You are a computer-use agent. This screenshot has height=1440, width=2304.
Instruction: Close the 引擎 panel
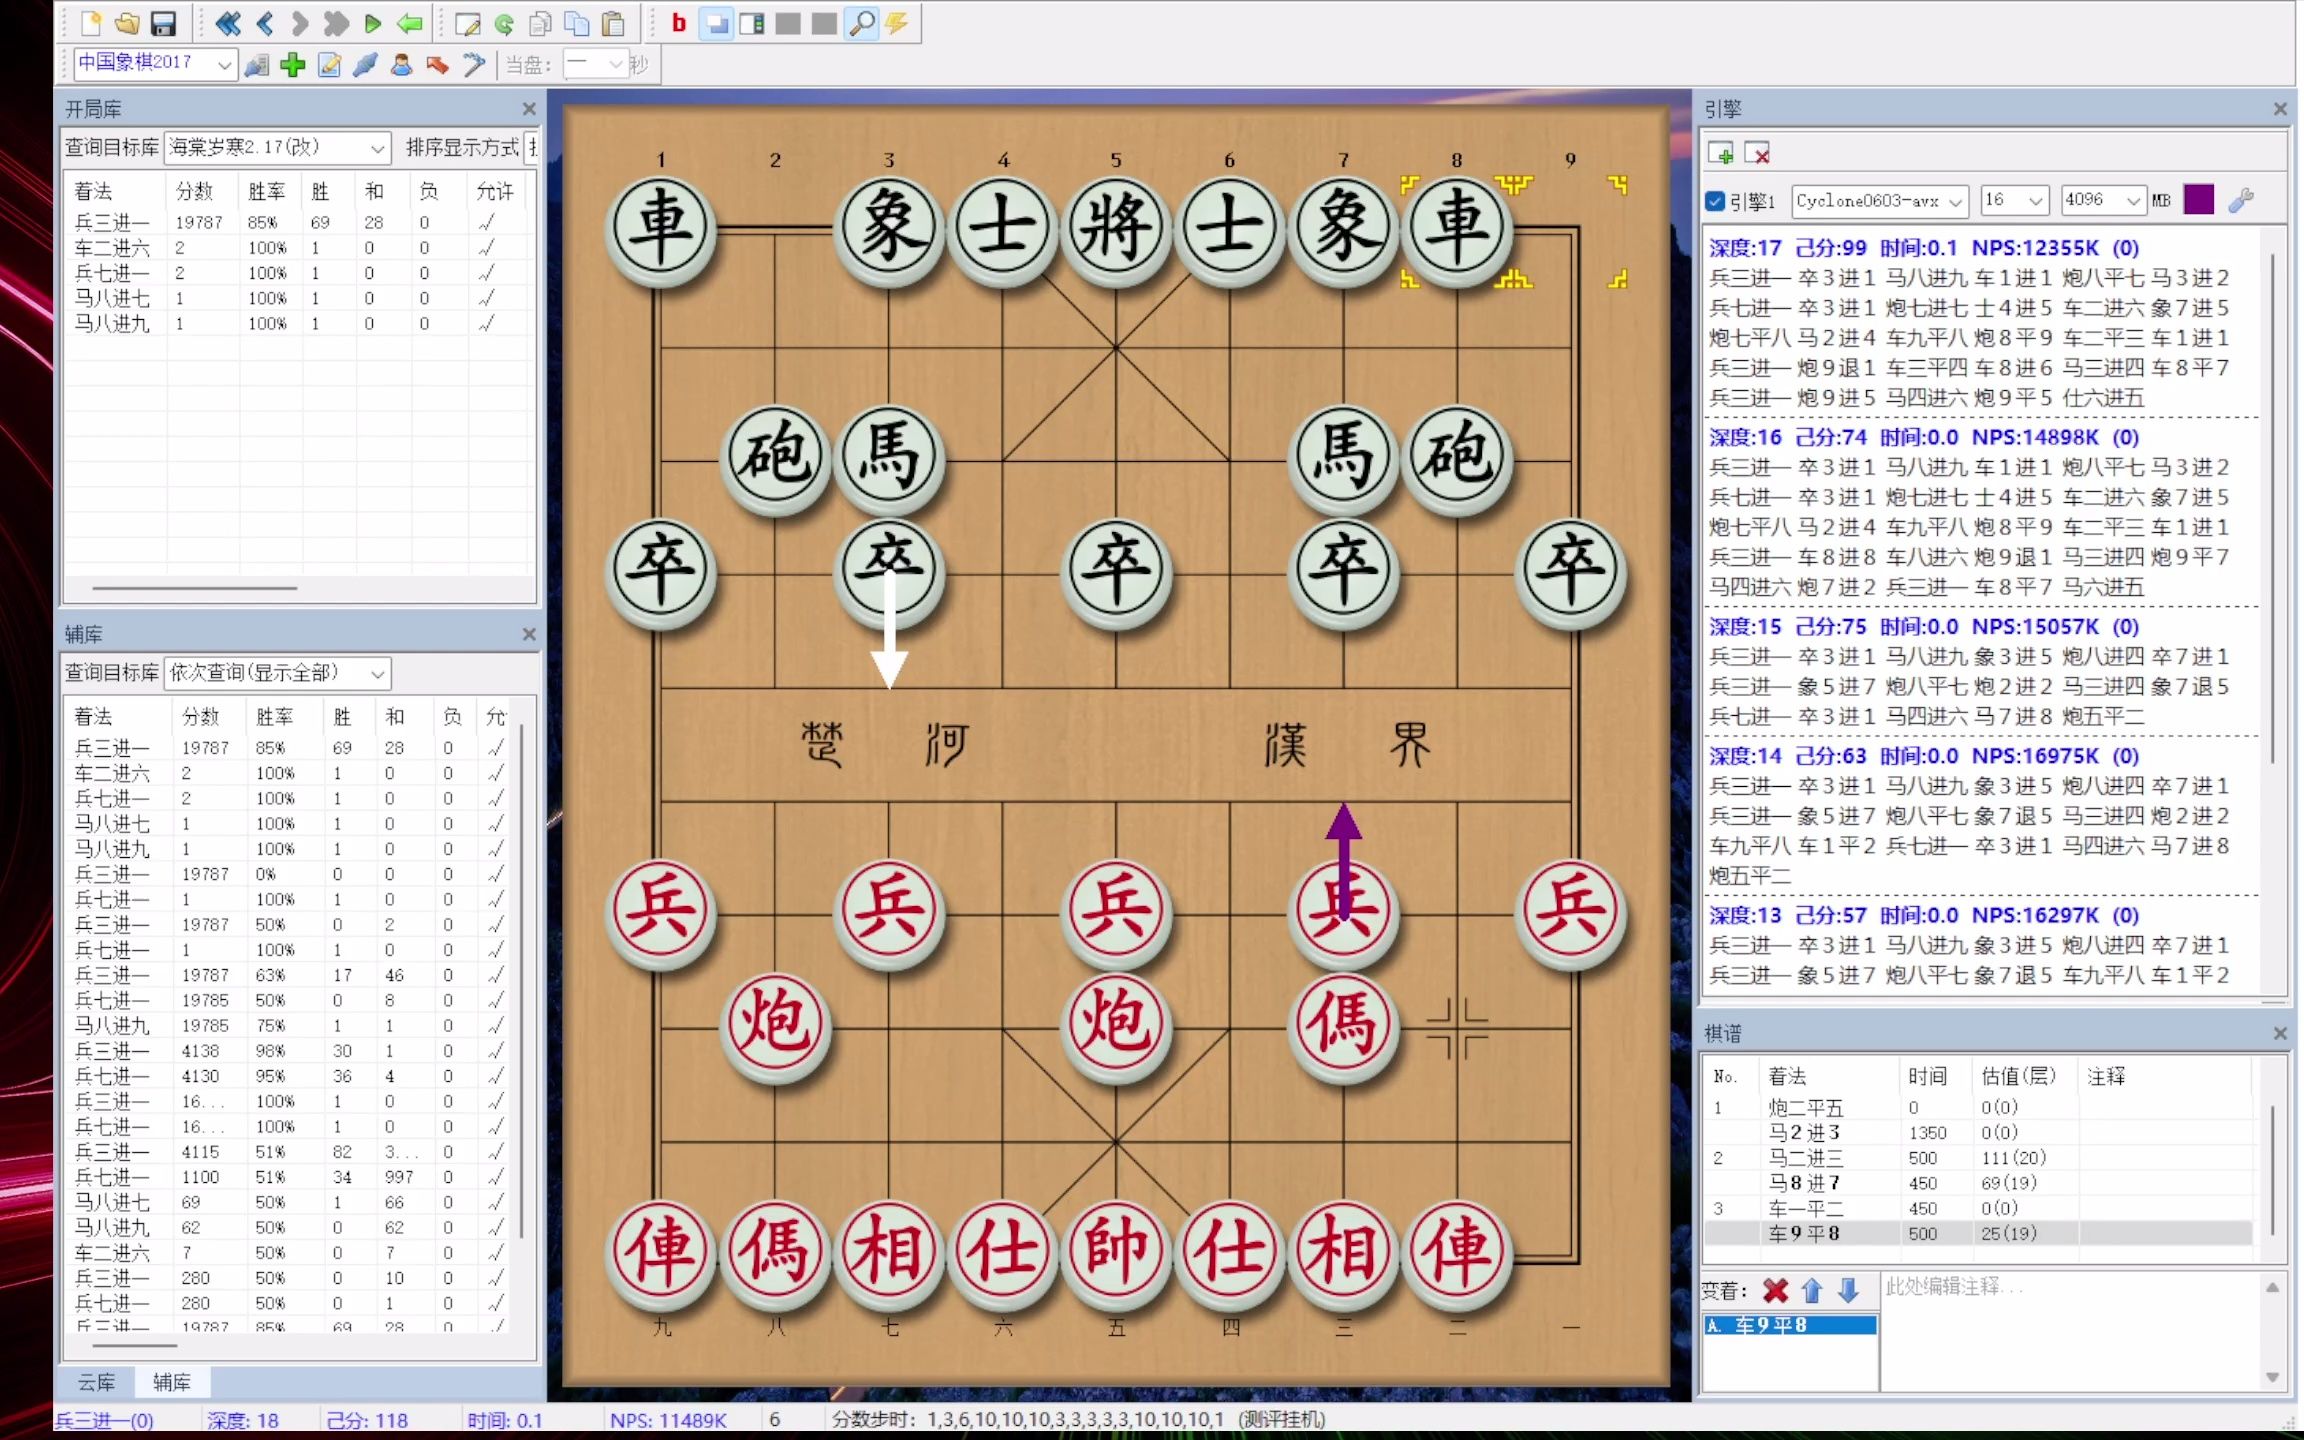pos(2280,108)
